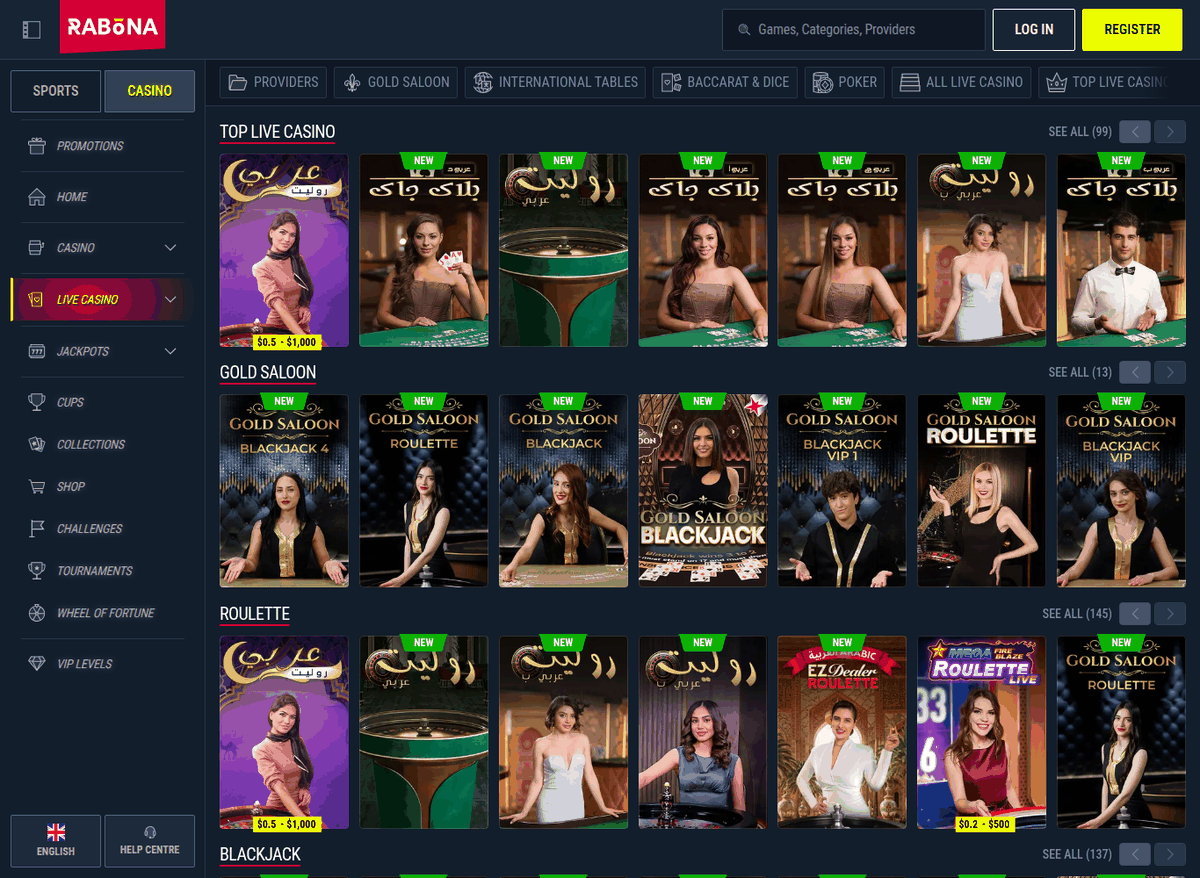
Task: Show previous Gold Saloon games arrow
Action: (x=1135, y=372)
